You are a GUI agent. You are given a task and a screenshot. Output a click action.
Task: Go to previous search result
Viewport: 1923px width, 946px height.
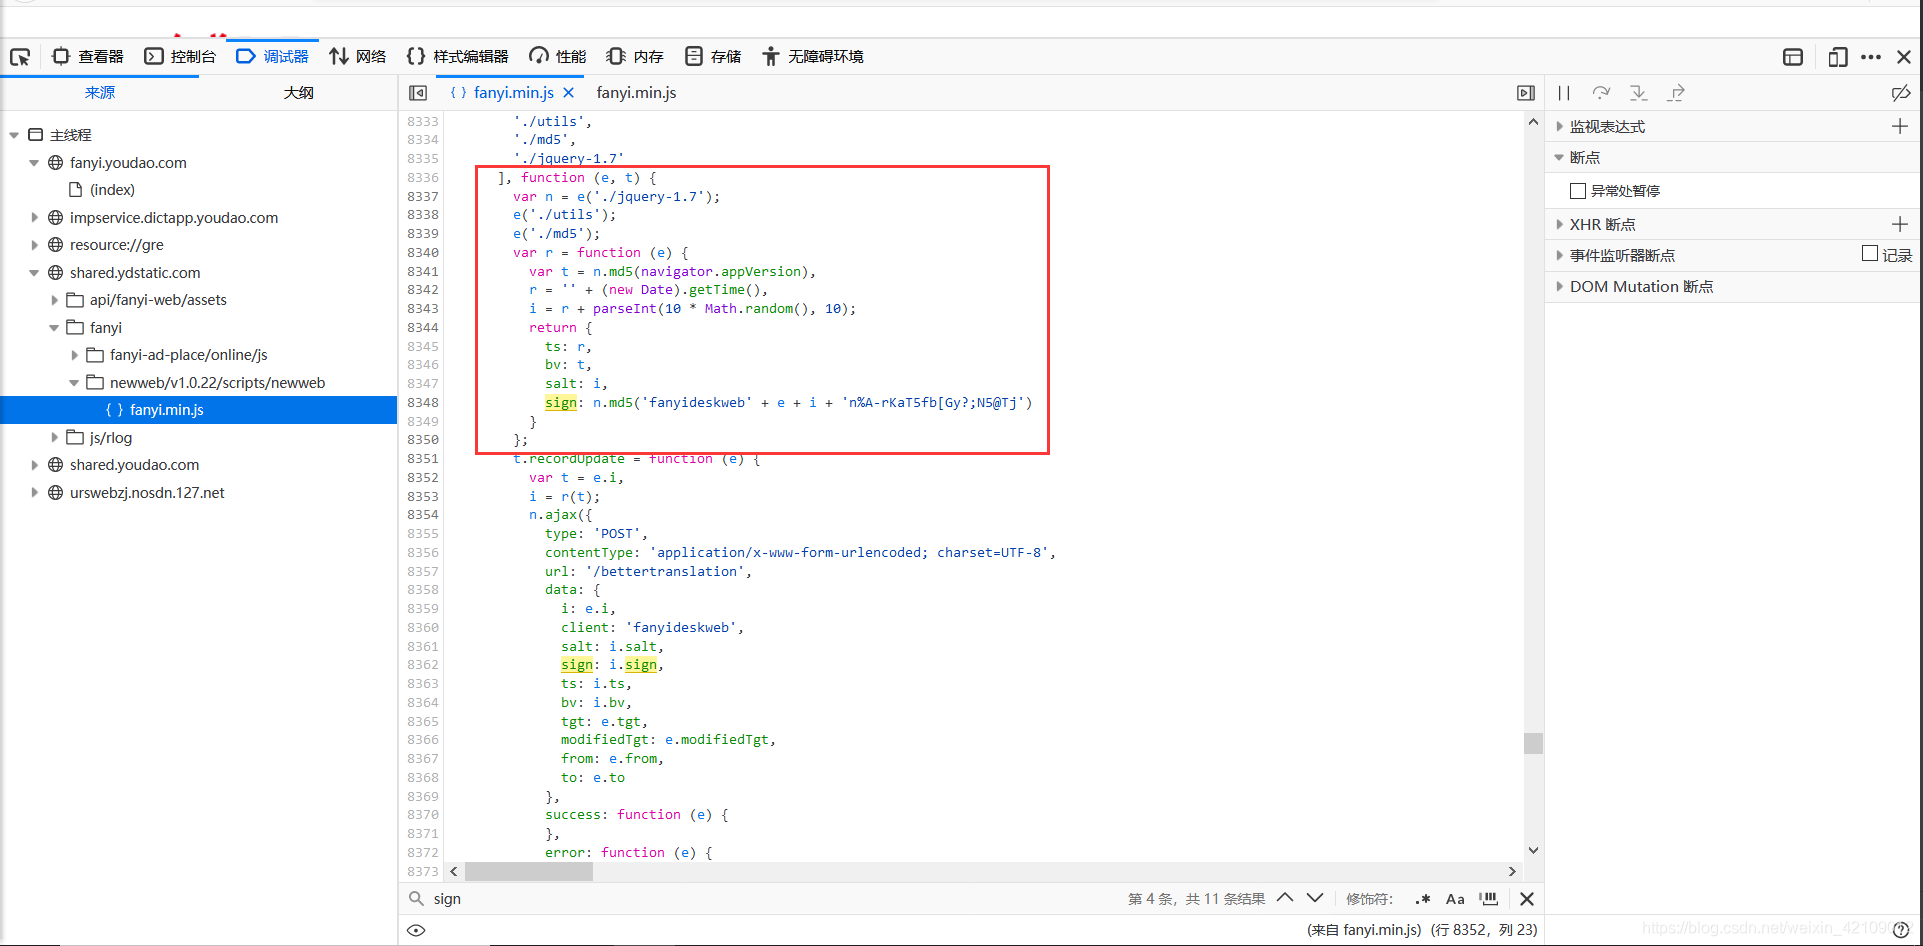point(1285,898)
